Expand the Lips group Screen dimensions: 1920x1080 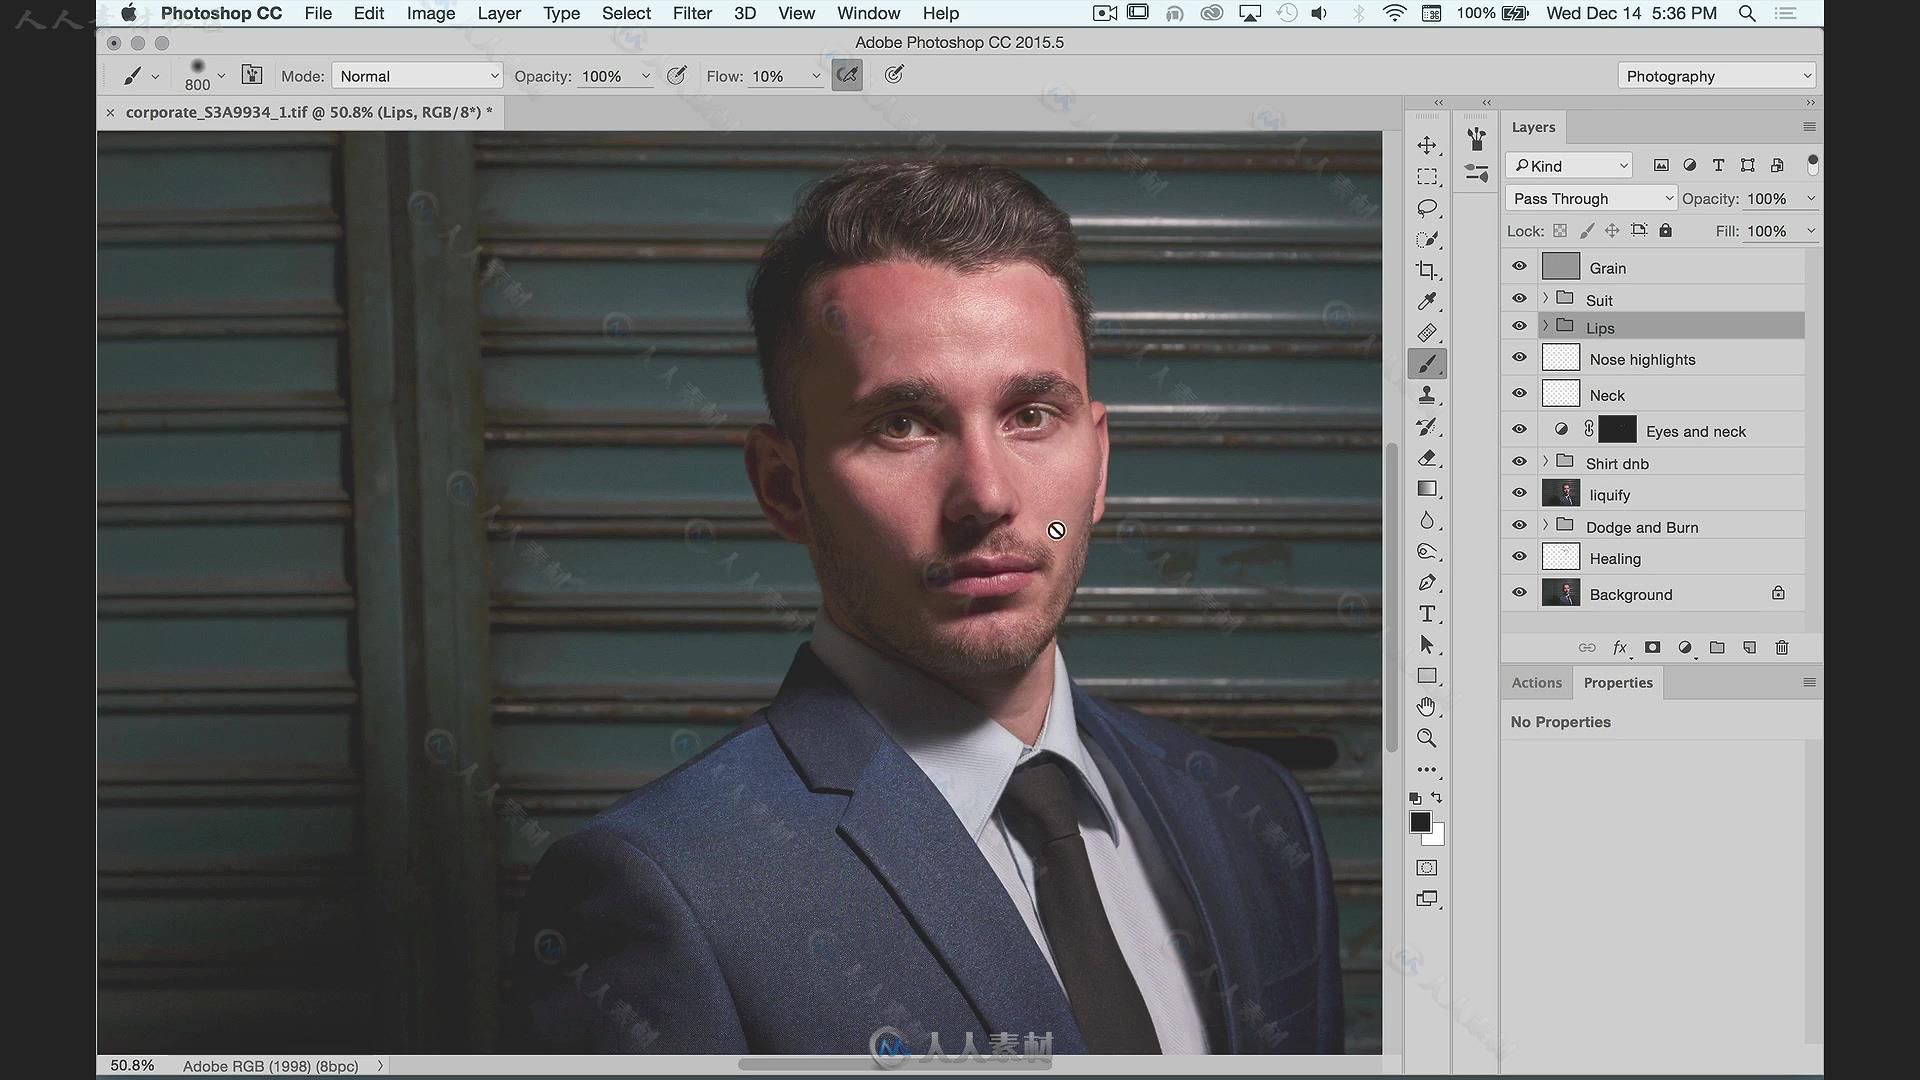point(1546,326)
